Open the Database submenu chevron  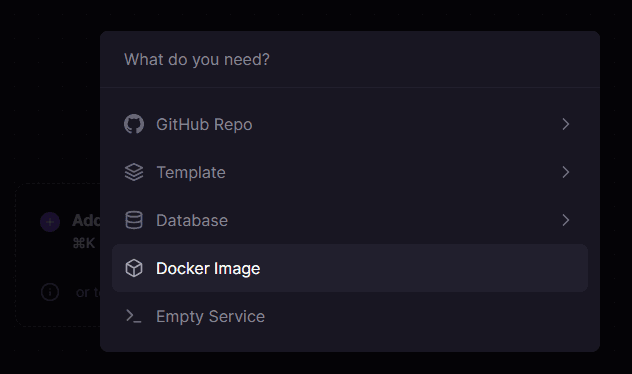566,220
